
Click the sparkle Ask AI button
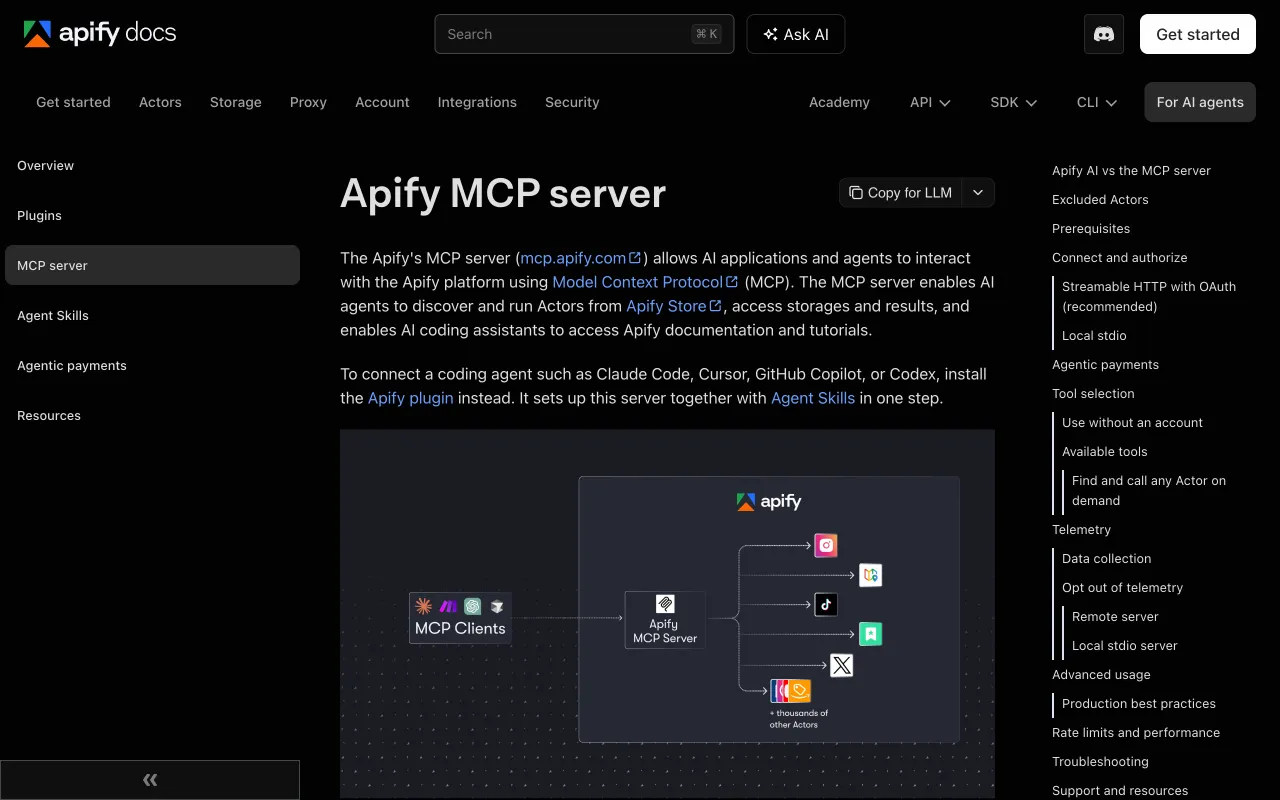(x=796, y=34)
